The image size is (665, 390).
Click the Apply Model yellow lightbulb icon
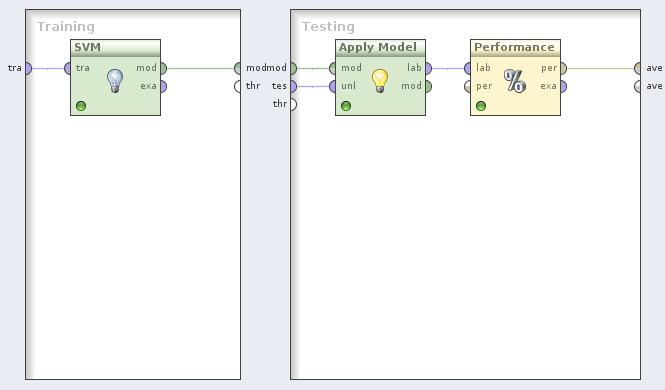click(x=380, y=81)
